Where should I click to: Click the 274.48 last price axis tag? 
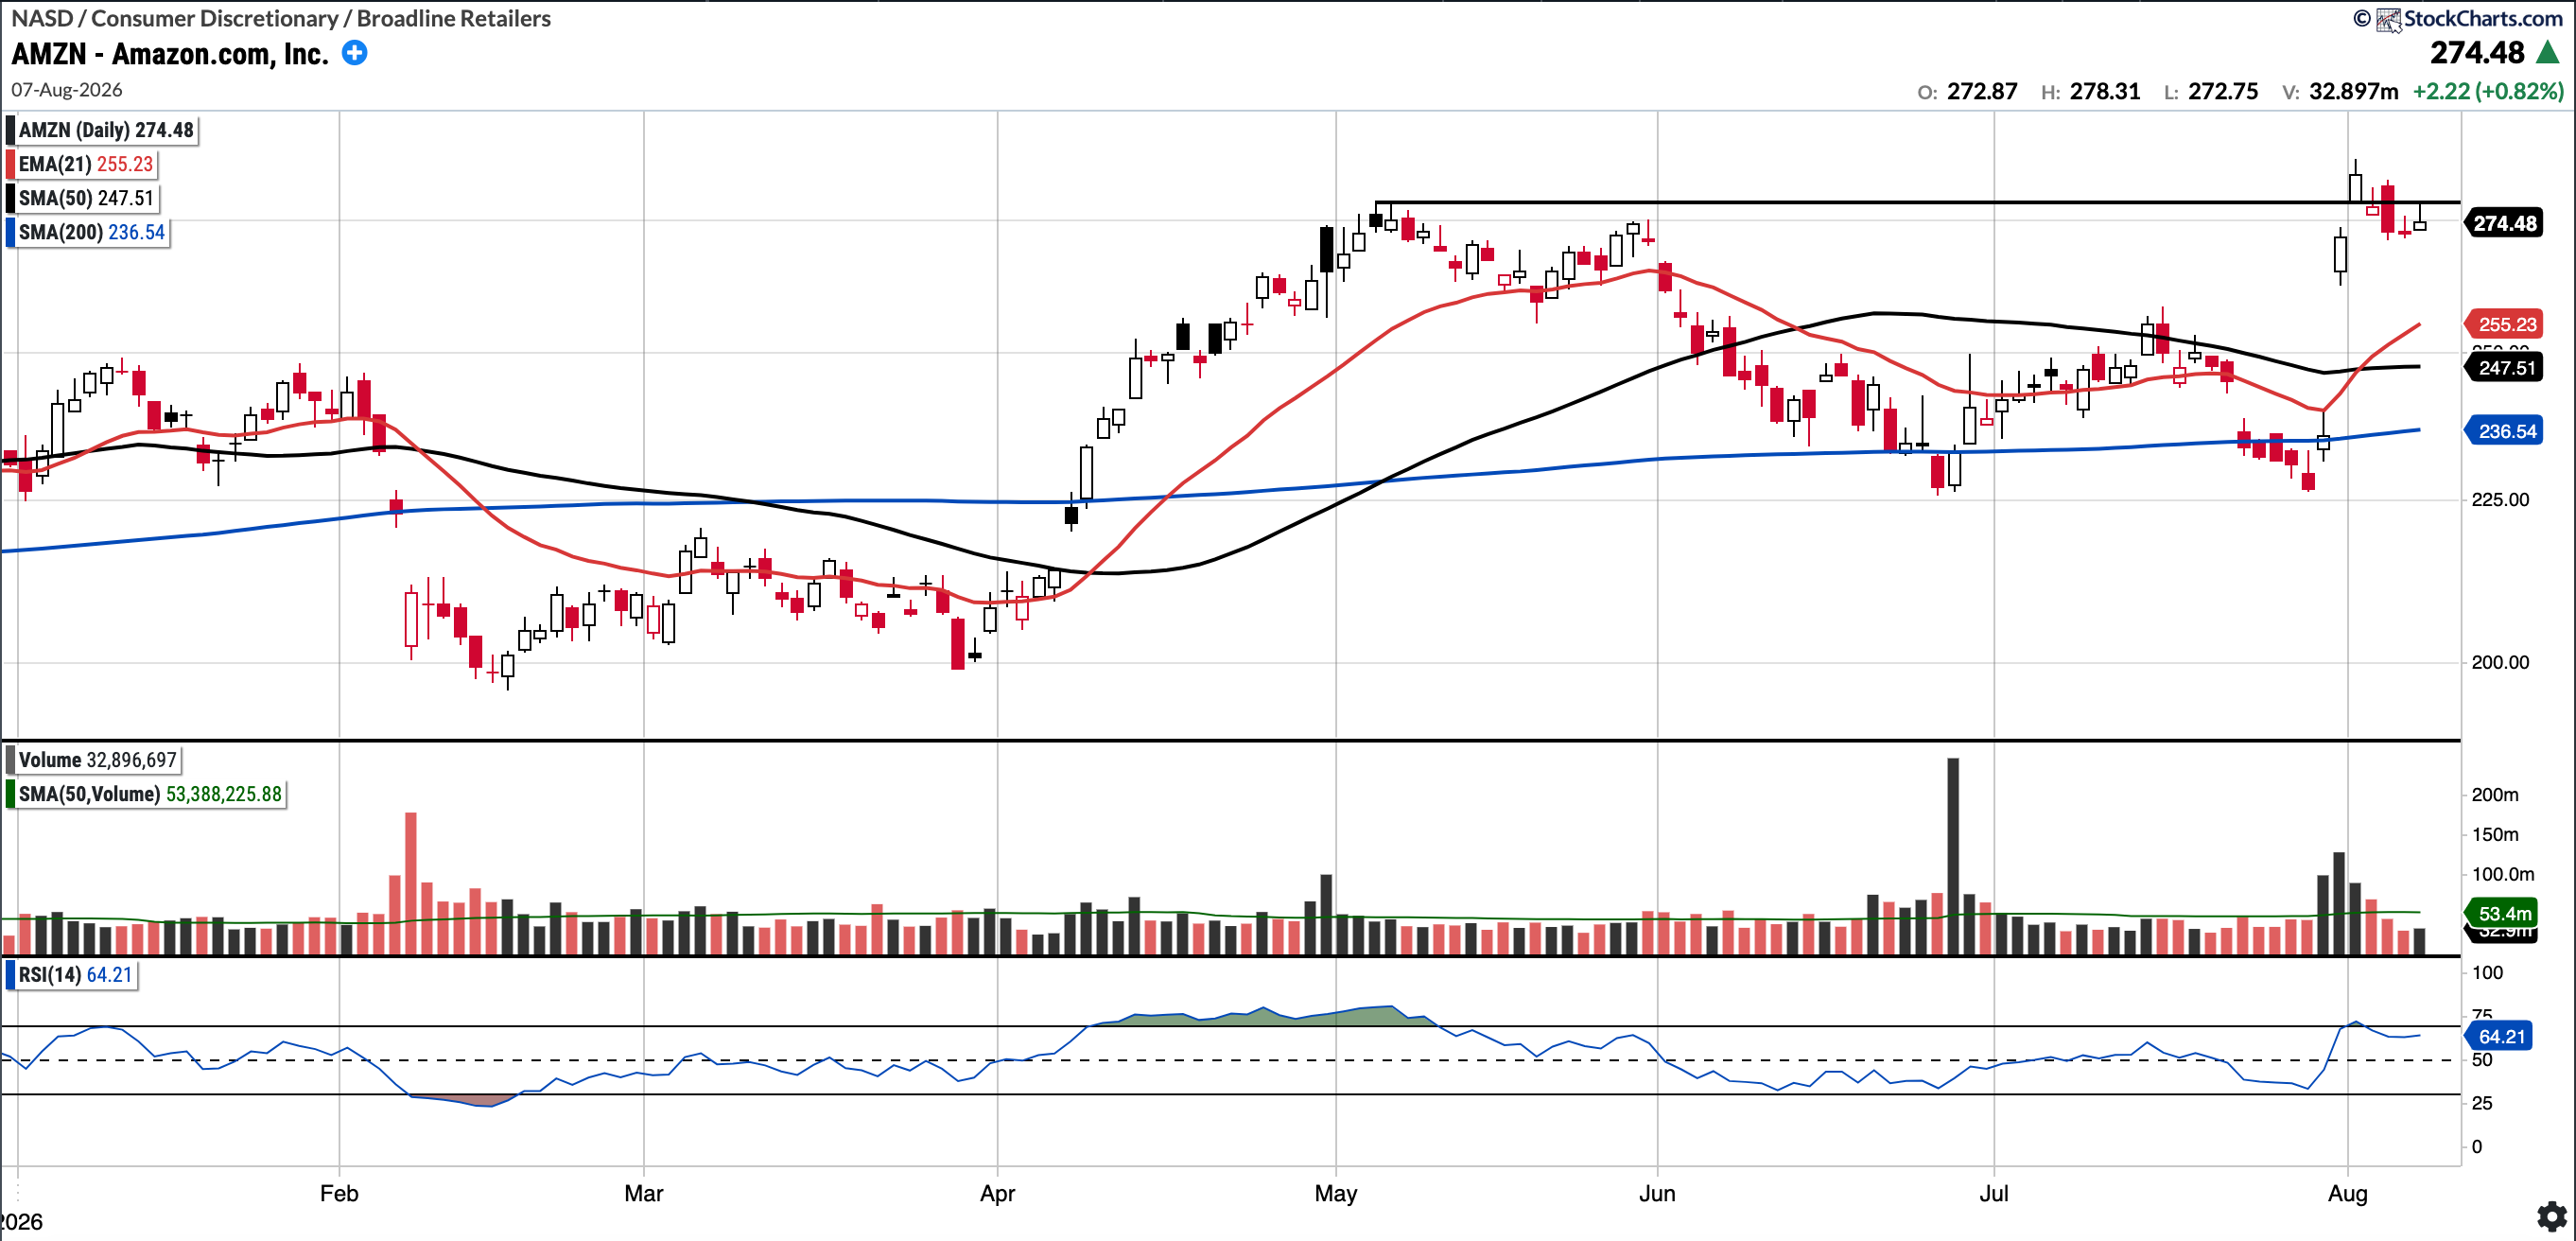[2504, 223]
